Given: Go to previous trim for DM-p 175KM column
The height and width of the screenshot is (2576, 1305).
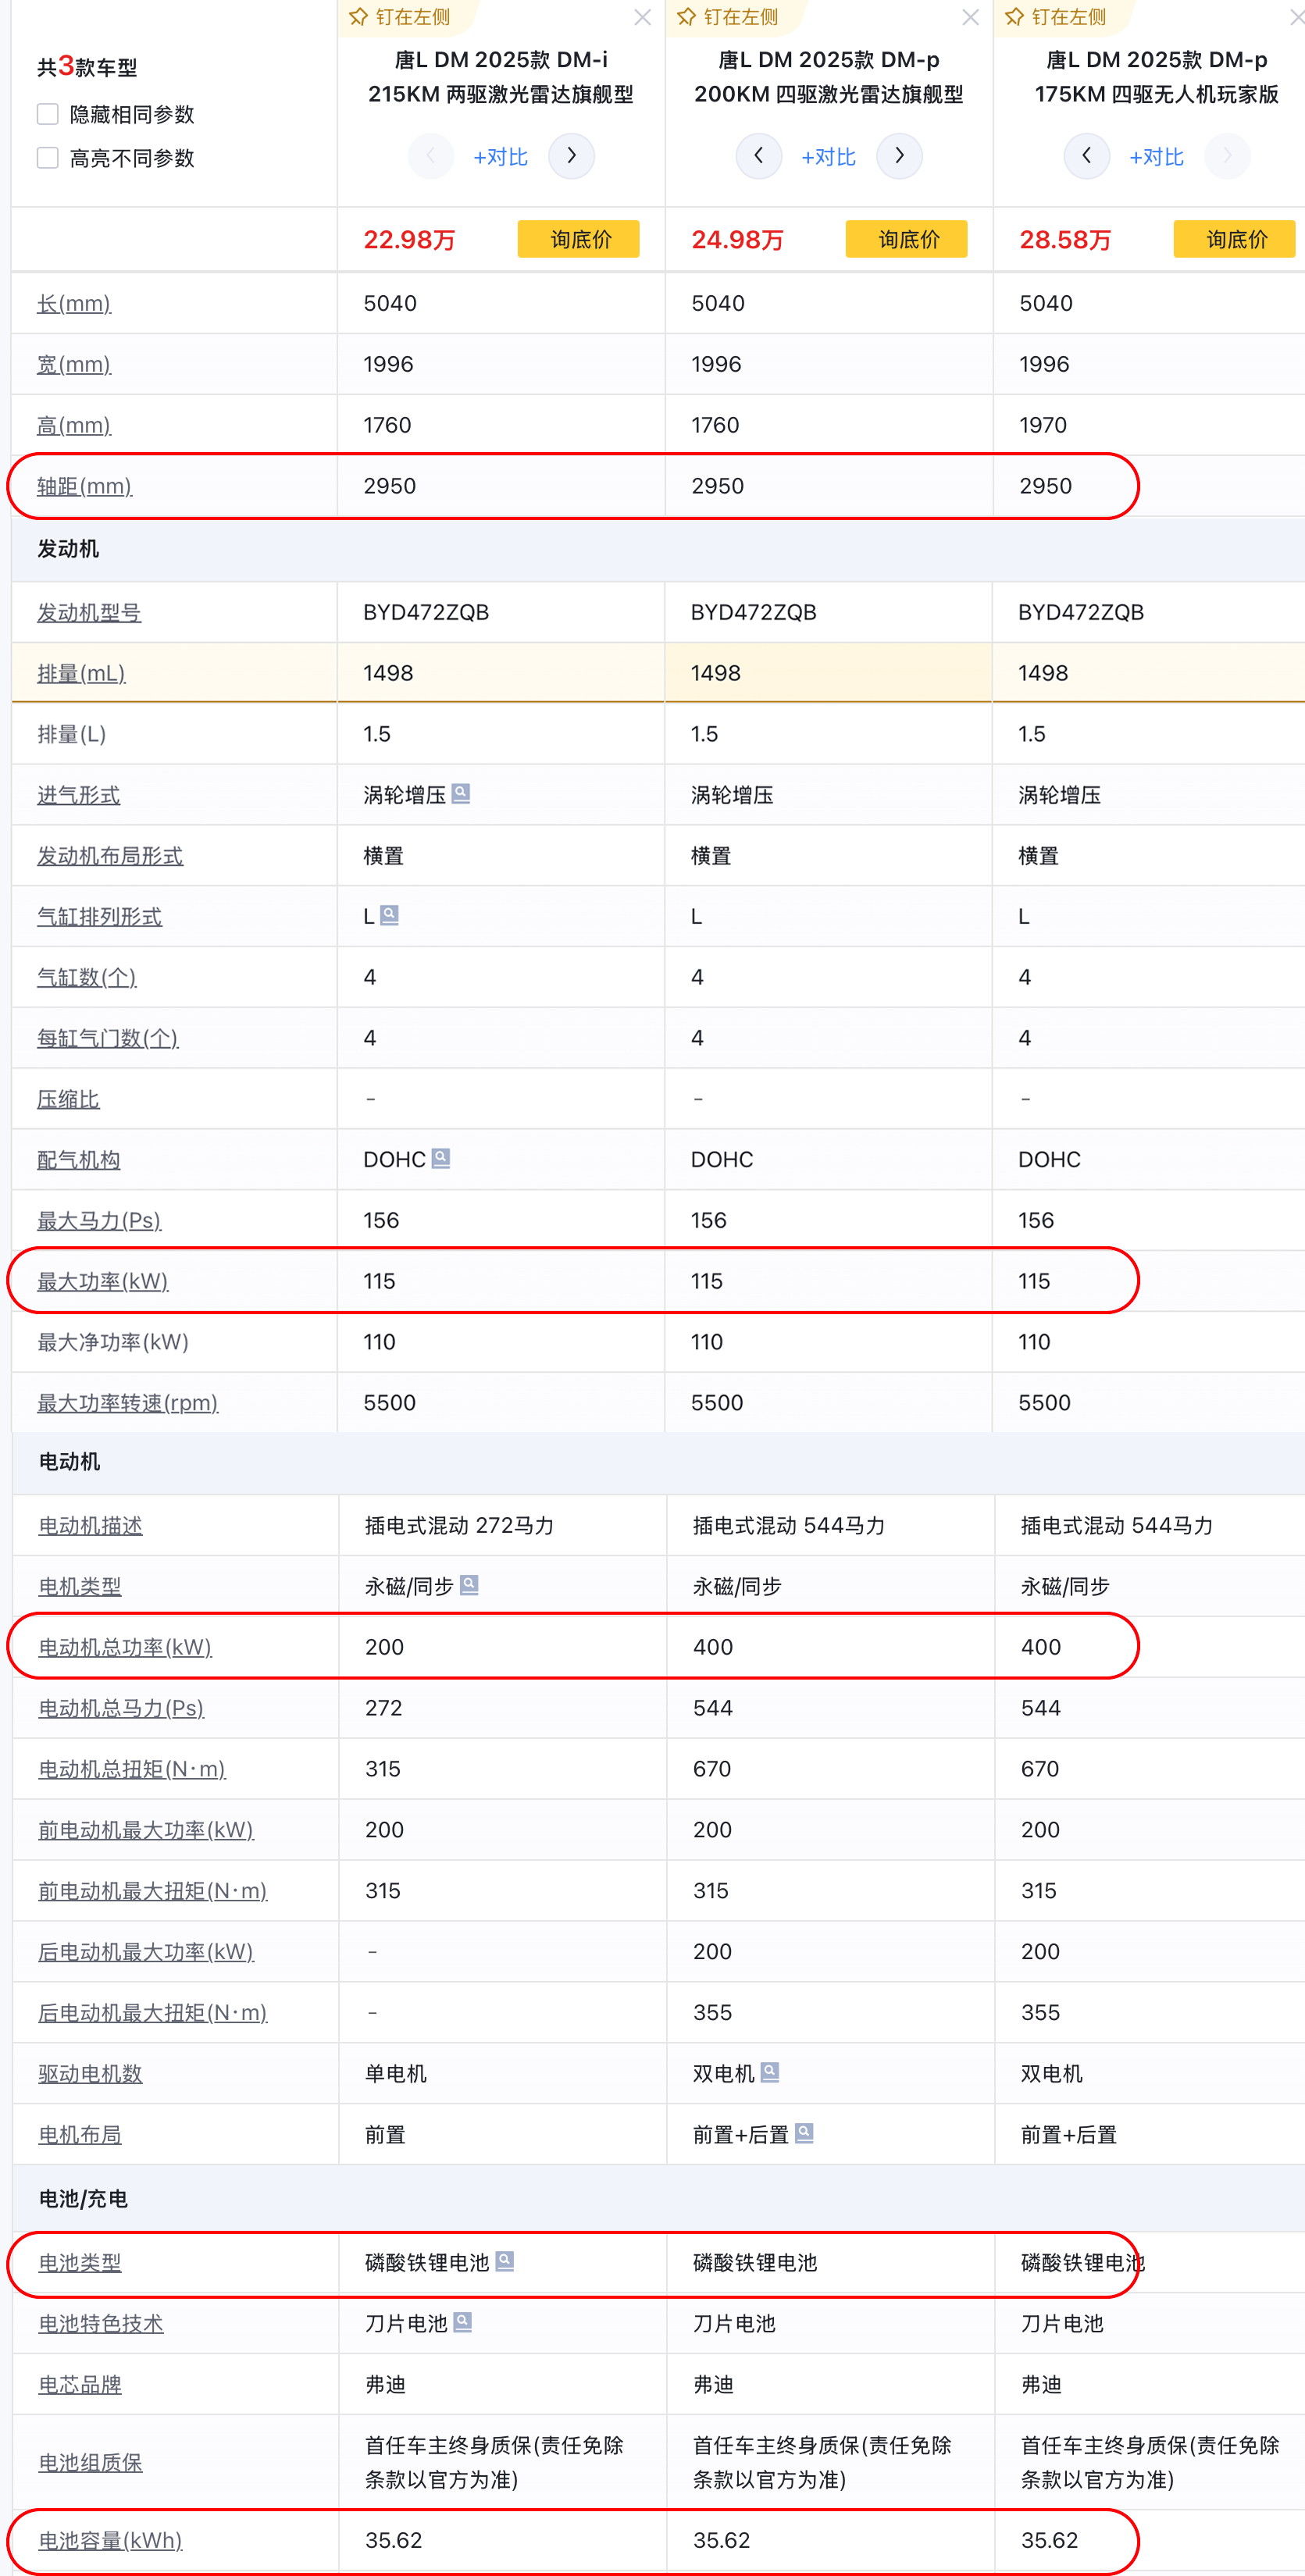Looking at the screenshot, I should click(x=1087, y=156).
